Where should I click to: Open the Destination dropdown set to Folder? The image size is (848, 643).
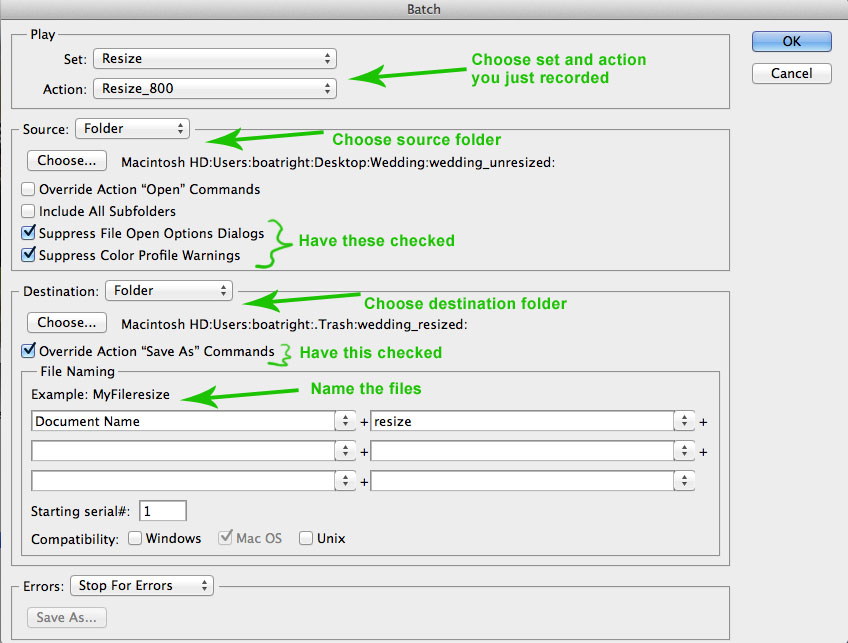tap(169, 290)
